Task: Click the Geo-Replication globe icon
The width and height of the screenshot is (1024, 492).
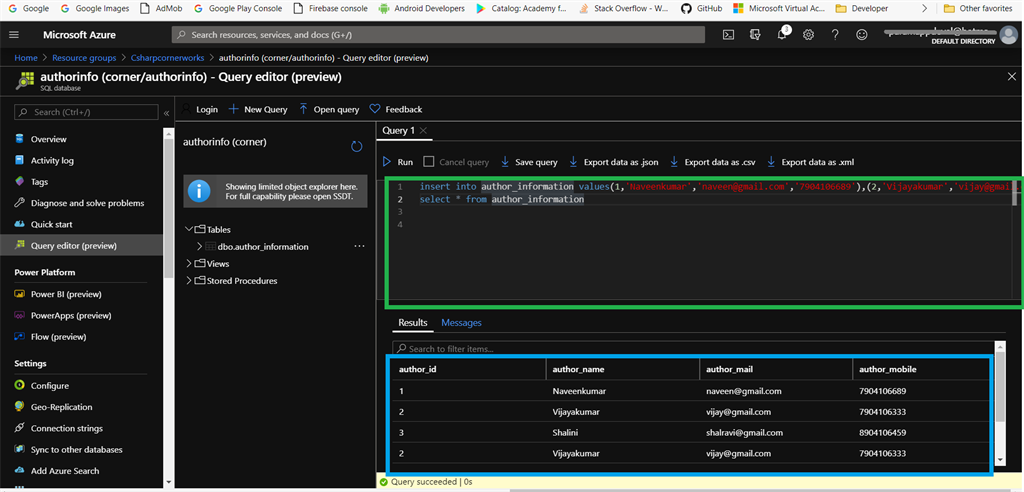Action: click(x=20, y=407)
